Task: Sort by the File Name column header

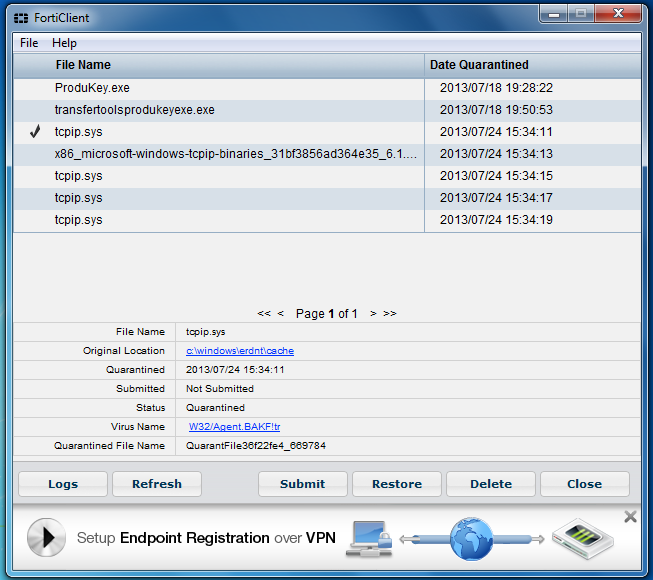Action: click(x=219, y=65)
